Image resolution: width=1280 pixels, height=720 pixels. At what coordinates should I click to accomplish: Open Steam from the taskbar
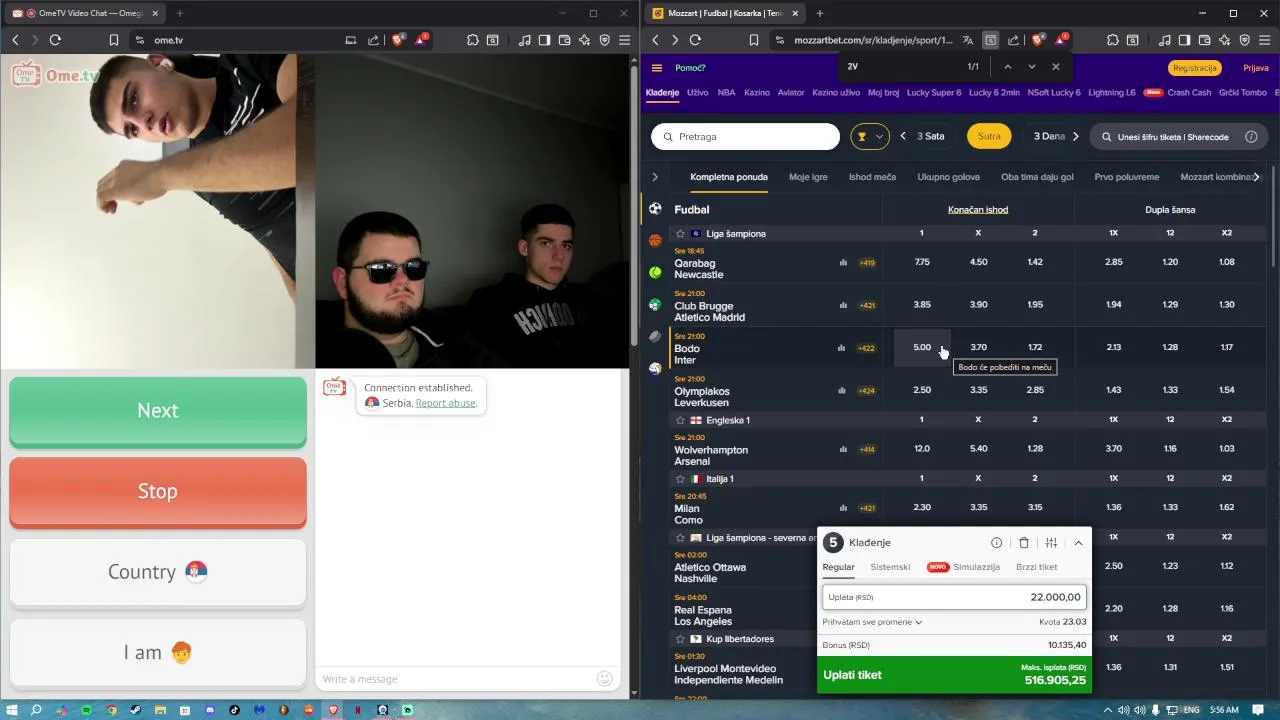click(x=135, y=710)
